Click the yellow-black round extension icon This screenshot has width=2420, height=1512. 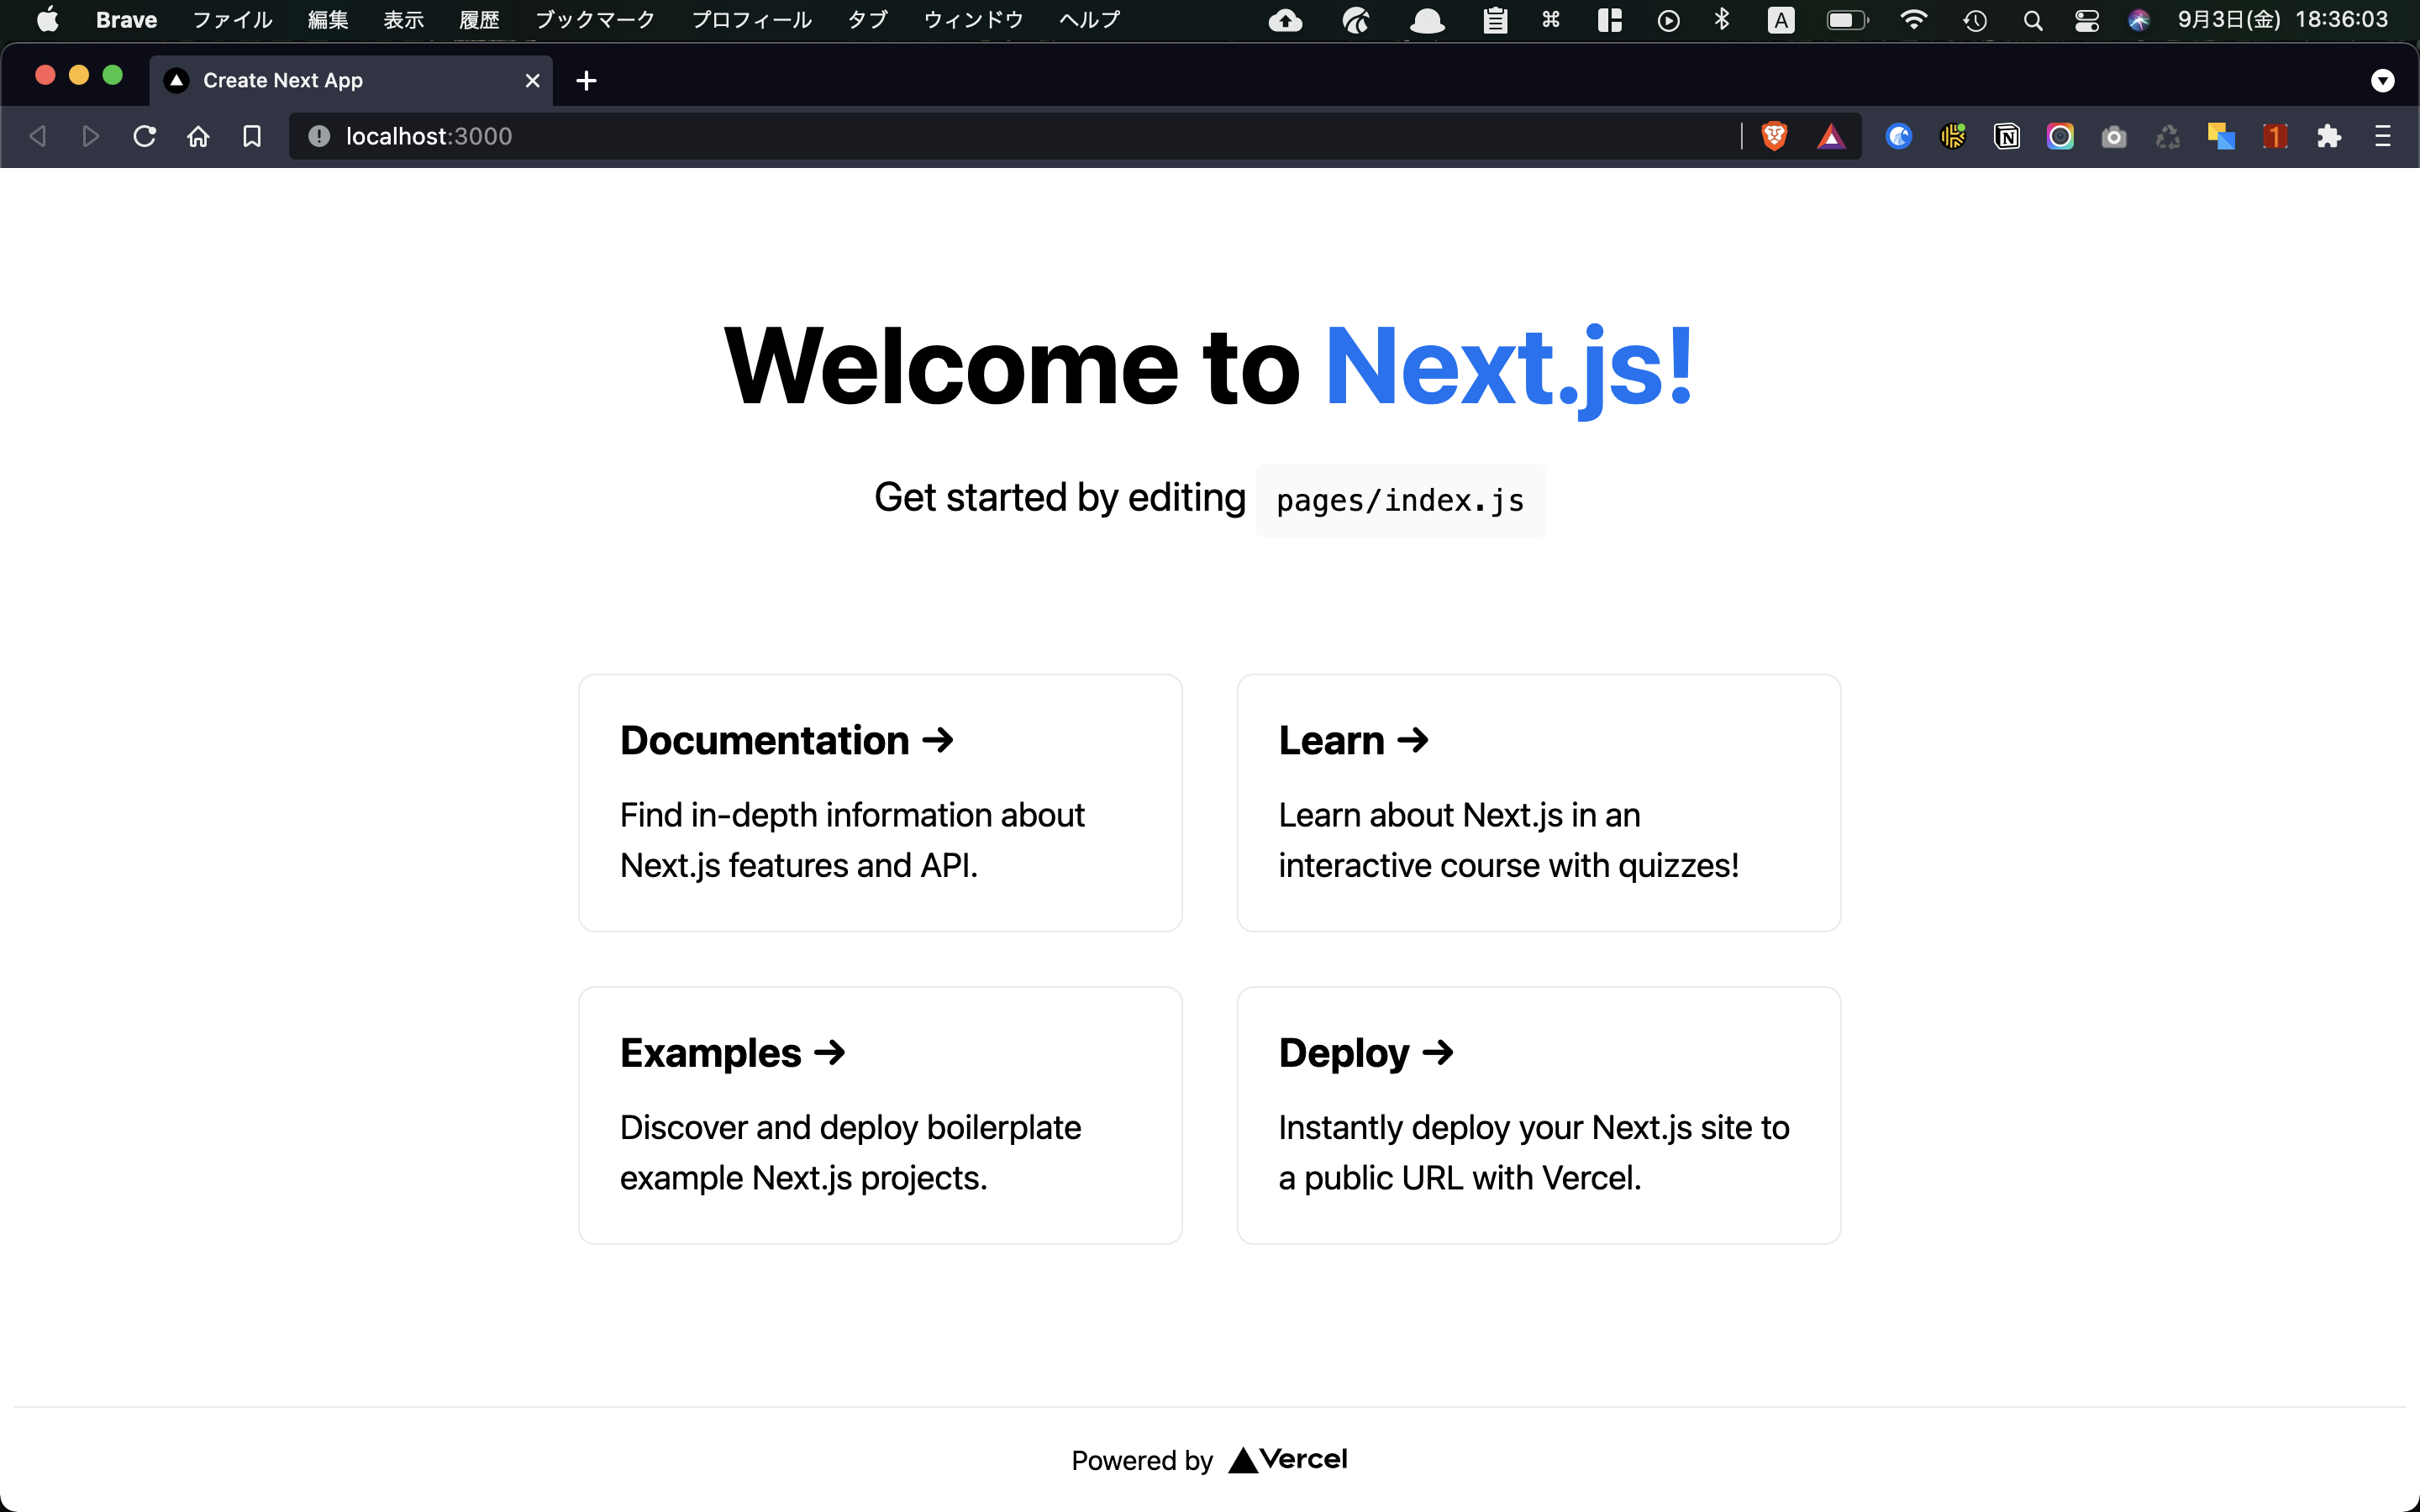click(x=1953, y=136)
